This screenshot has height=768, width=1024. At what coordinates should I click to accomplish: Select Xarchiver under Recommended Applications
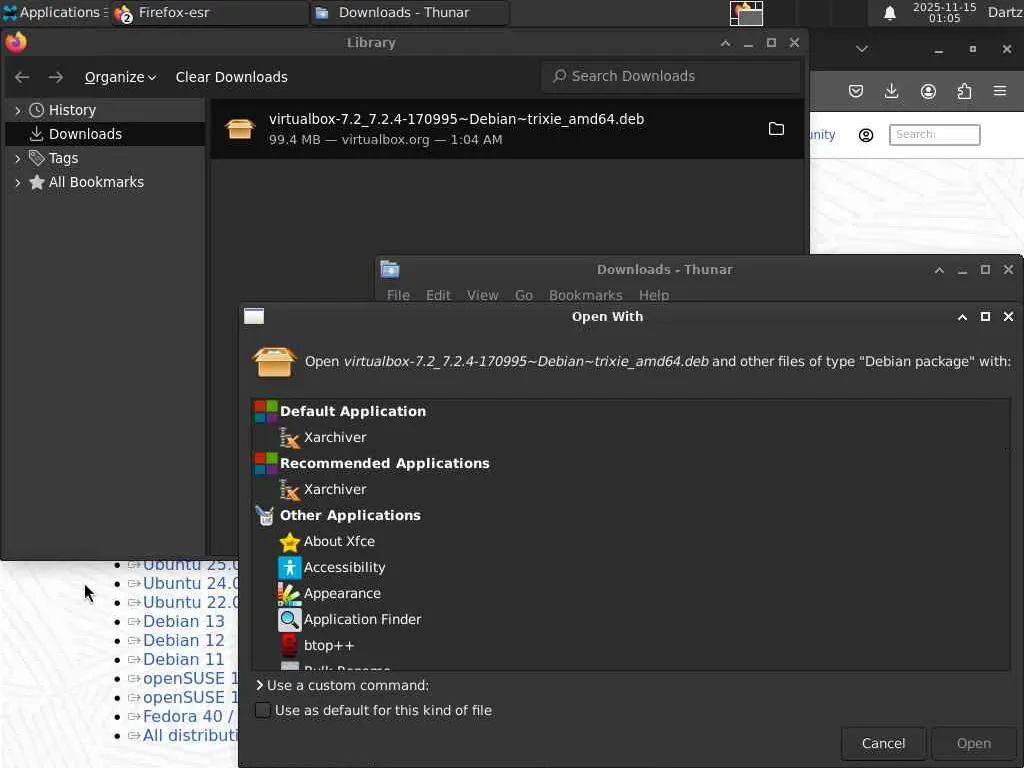coord(335,490)
